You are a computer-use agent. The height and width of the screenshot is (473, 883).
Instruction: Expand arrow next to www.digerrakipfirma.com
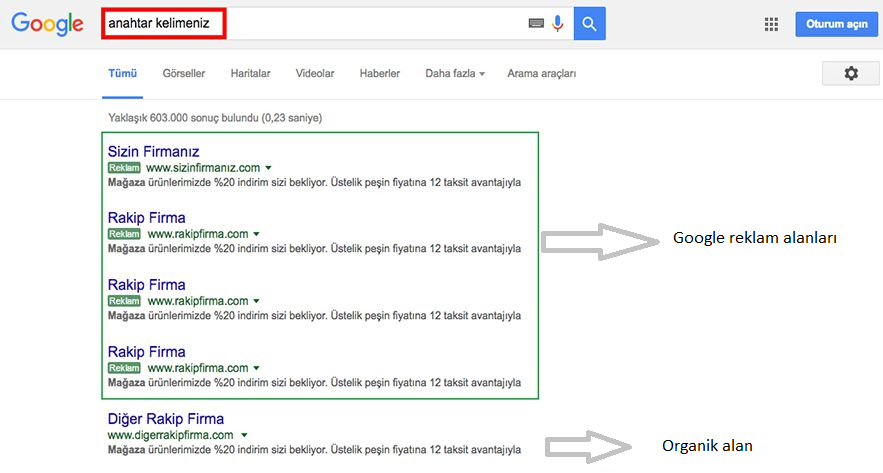[x=244, y=435]
